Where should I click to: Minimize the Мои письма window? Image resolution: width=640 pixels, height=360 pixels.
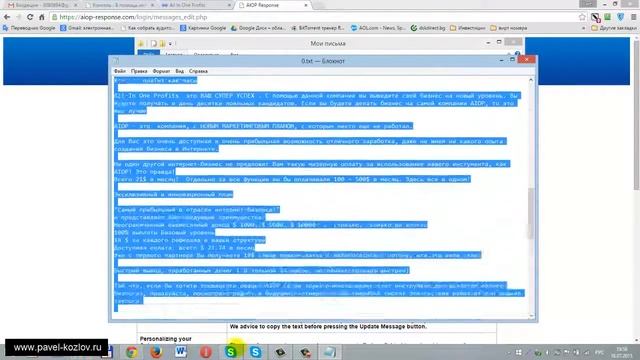[488, 42]
